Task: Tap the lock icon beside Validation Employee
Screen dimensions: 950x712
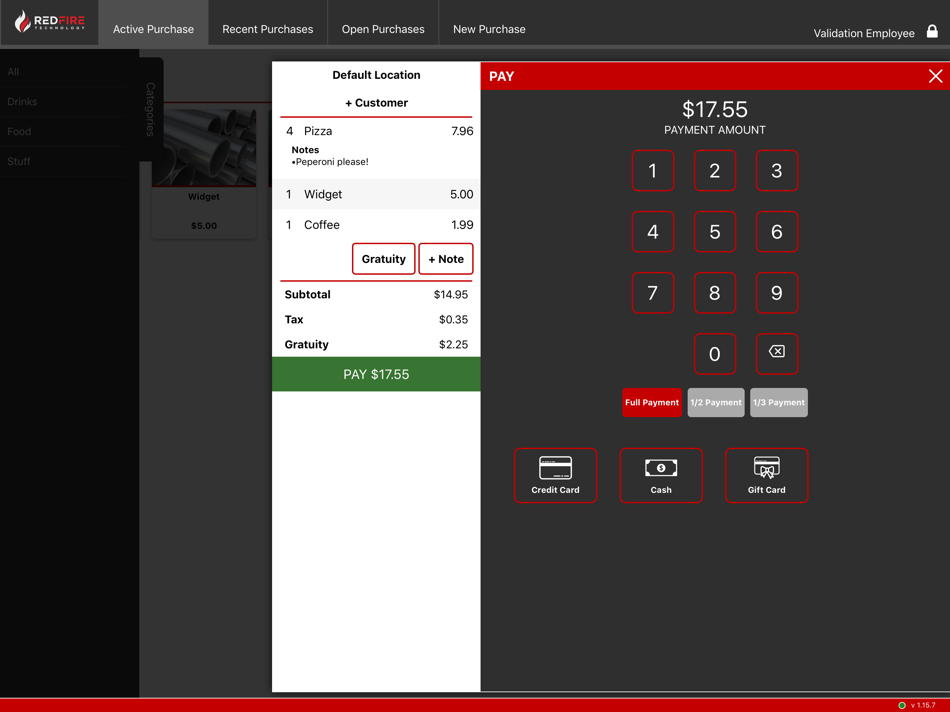Action: tap(932, 32)
